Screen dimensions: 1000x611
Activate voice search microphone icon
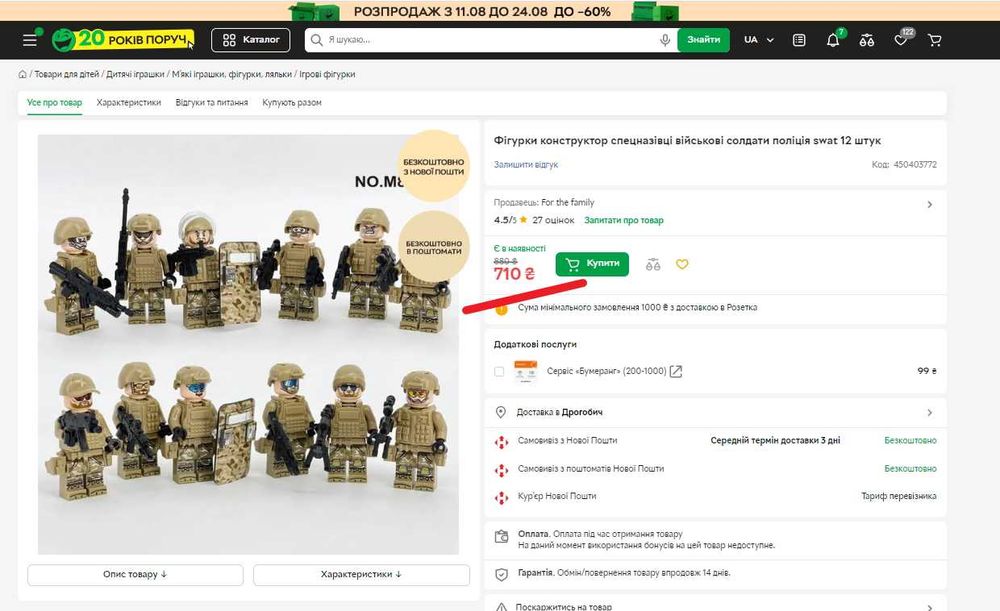tap(665, 40)
